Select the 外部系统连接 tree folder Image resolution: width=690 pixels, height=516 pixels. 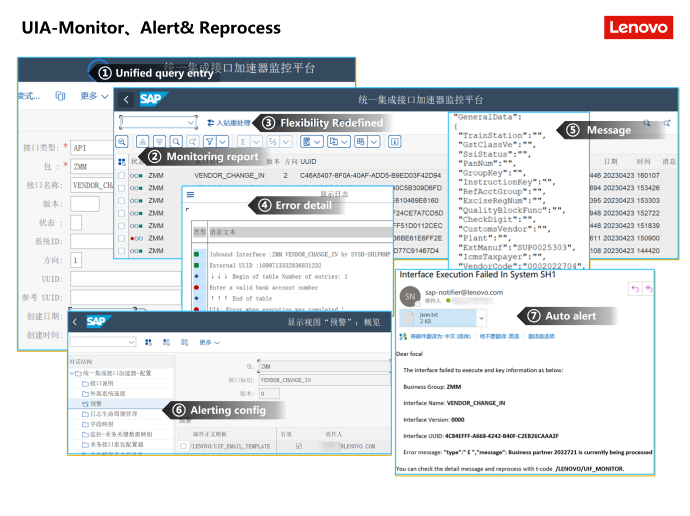(x=104, y=393)
